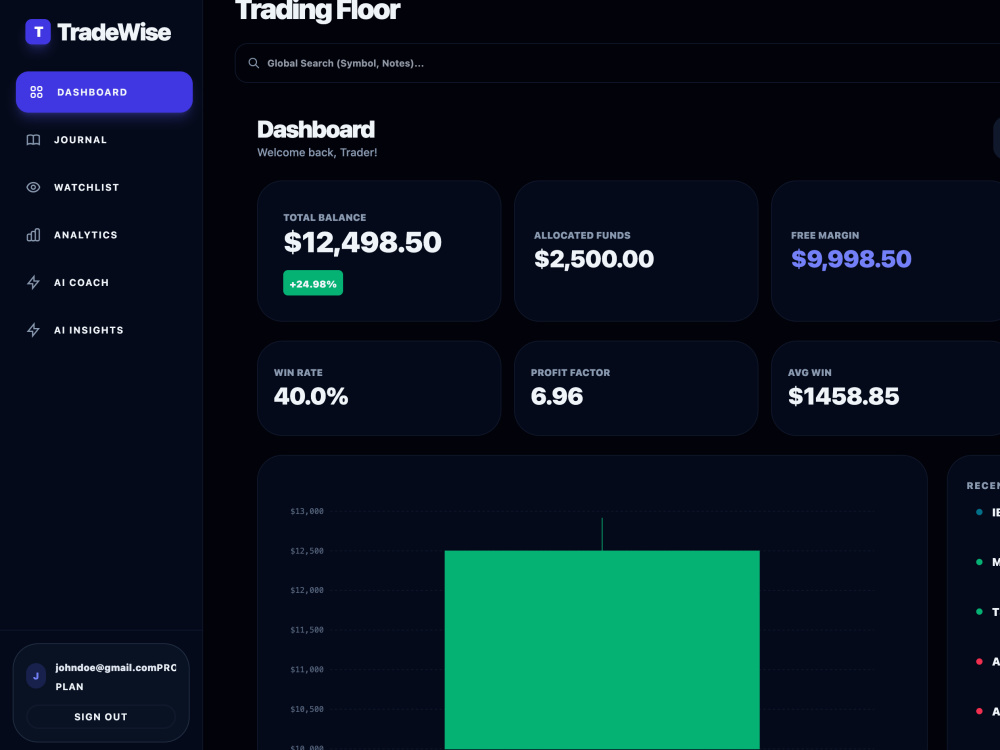Viewport: 1000px width, 750px height.
Task: Click the Dashboard grid icon in sidebar
Action: (36, 92)
